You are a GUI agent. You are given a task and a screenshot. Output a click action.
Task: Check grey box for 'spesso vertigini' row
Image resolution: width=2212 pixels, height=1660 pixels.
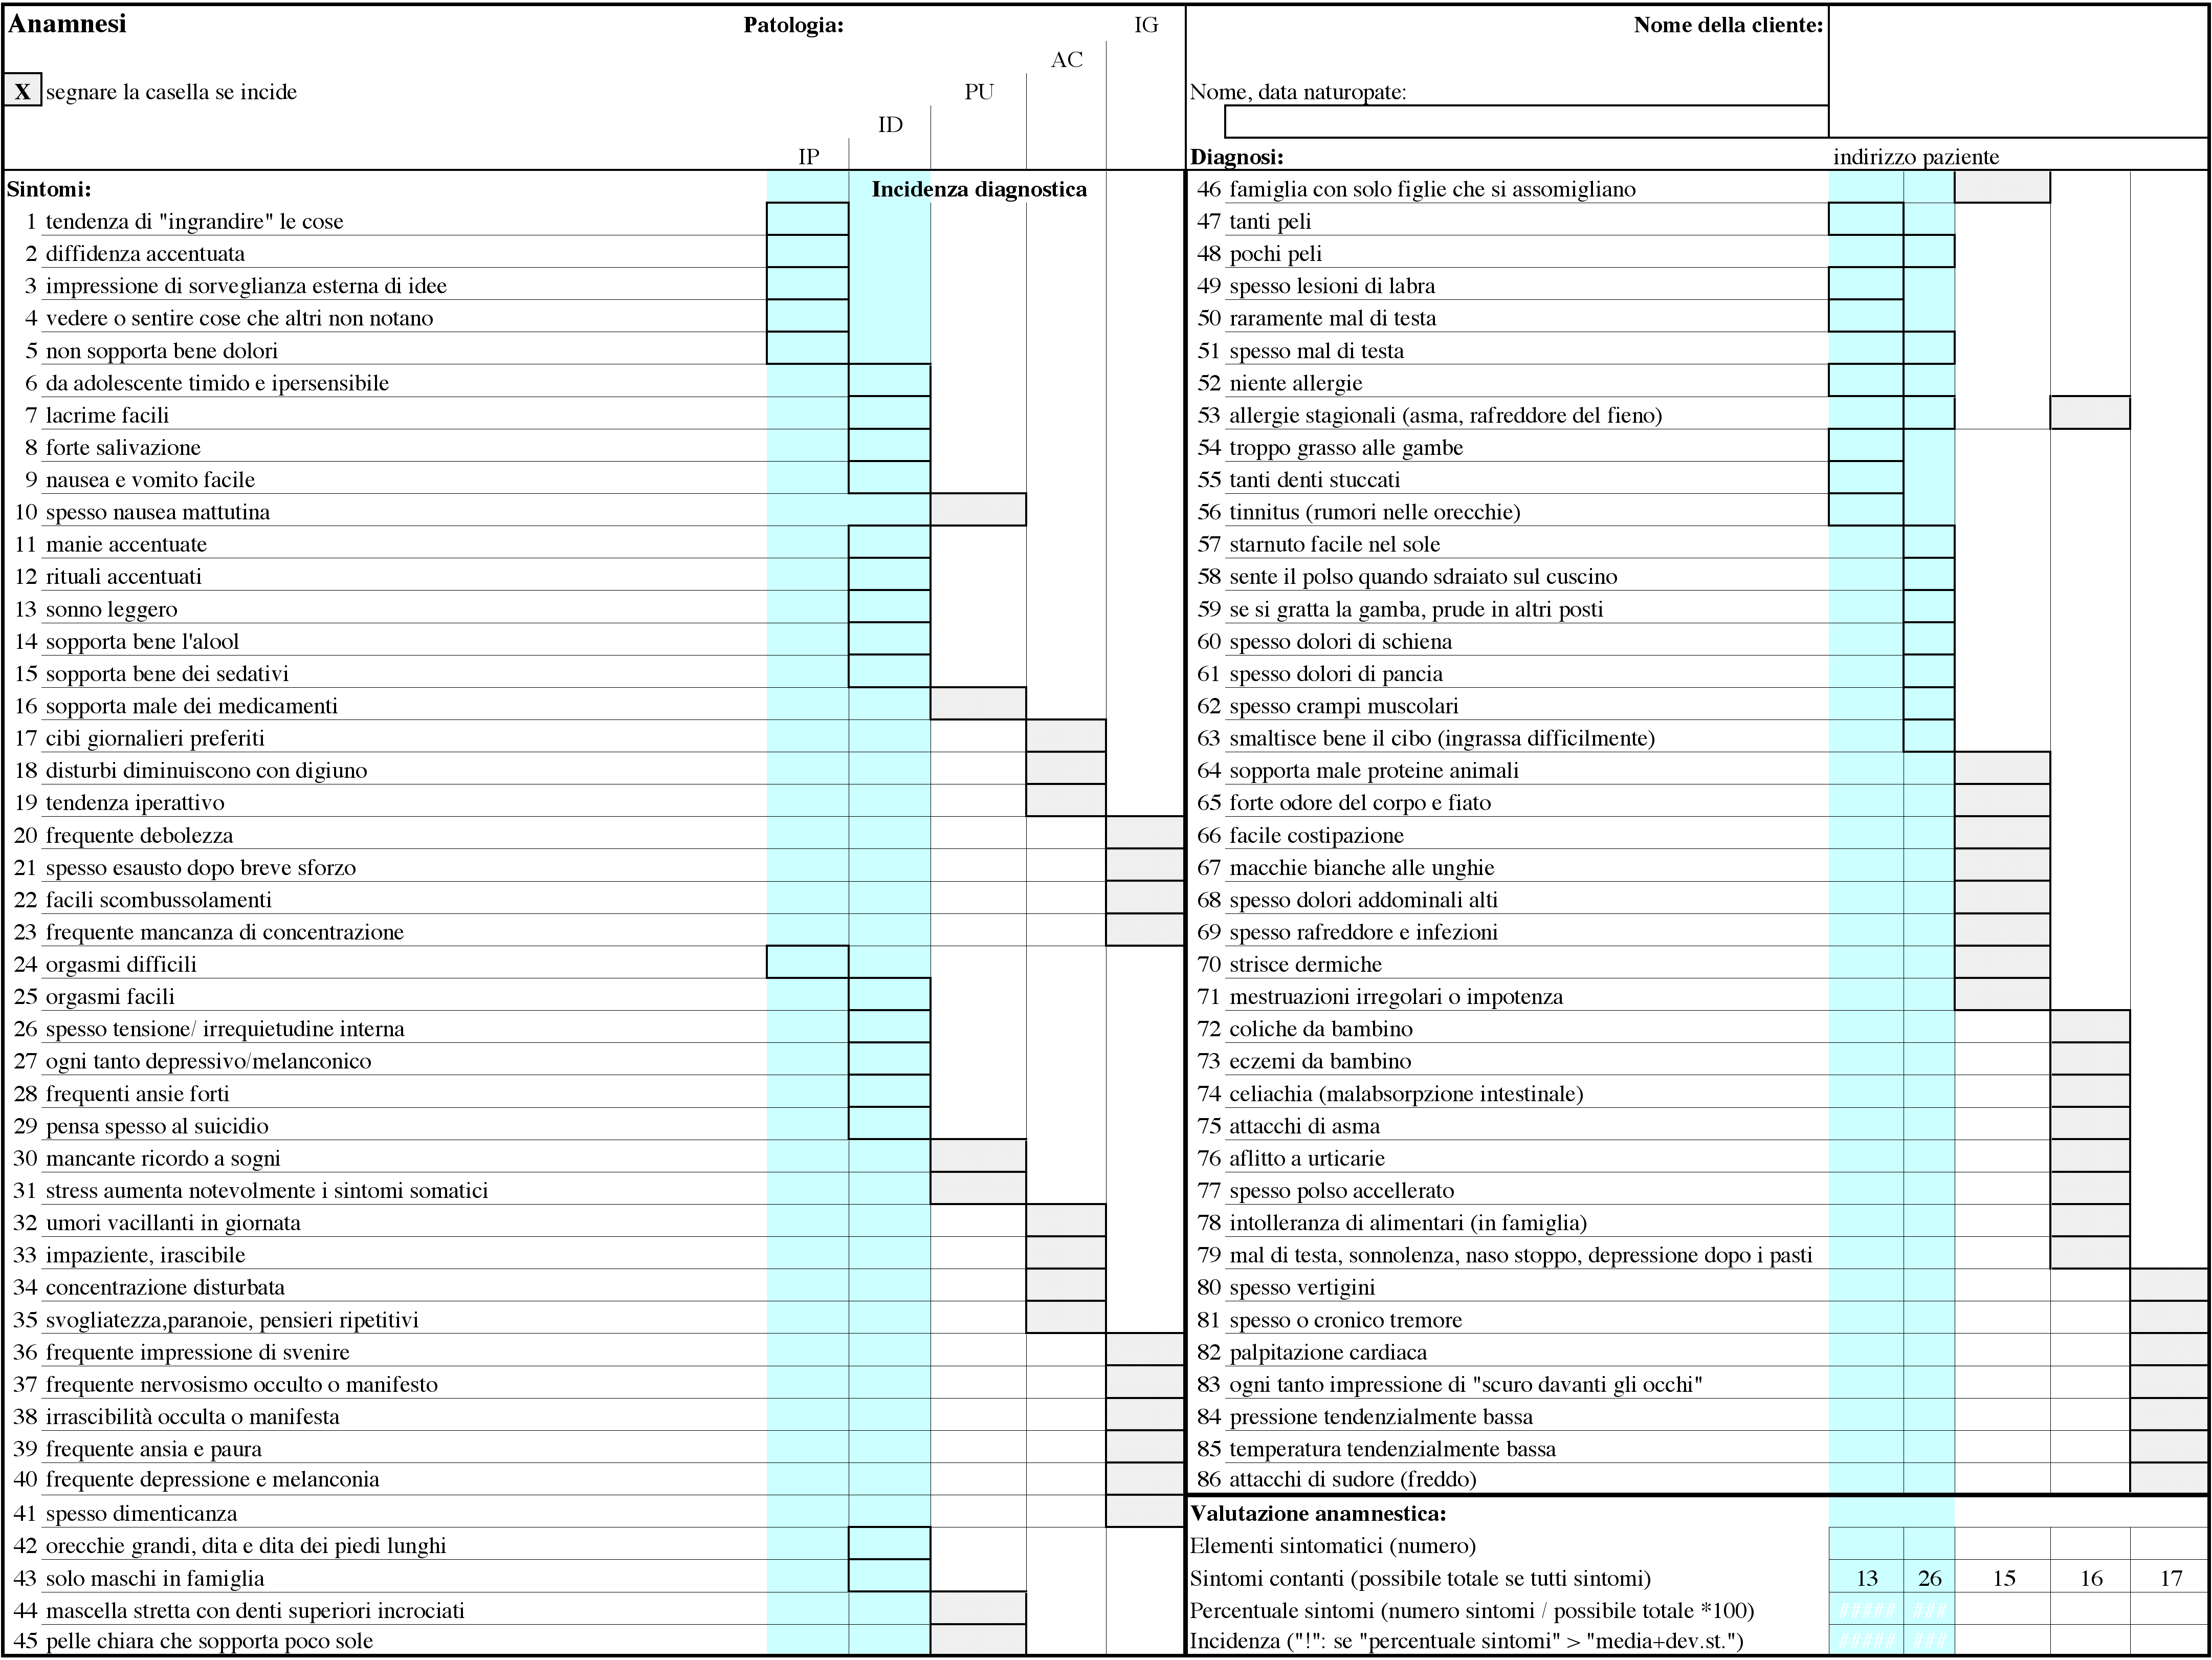pos(2168,1286)
